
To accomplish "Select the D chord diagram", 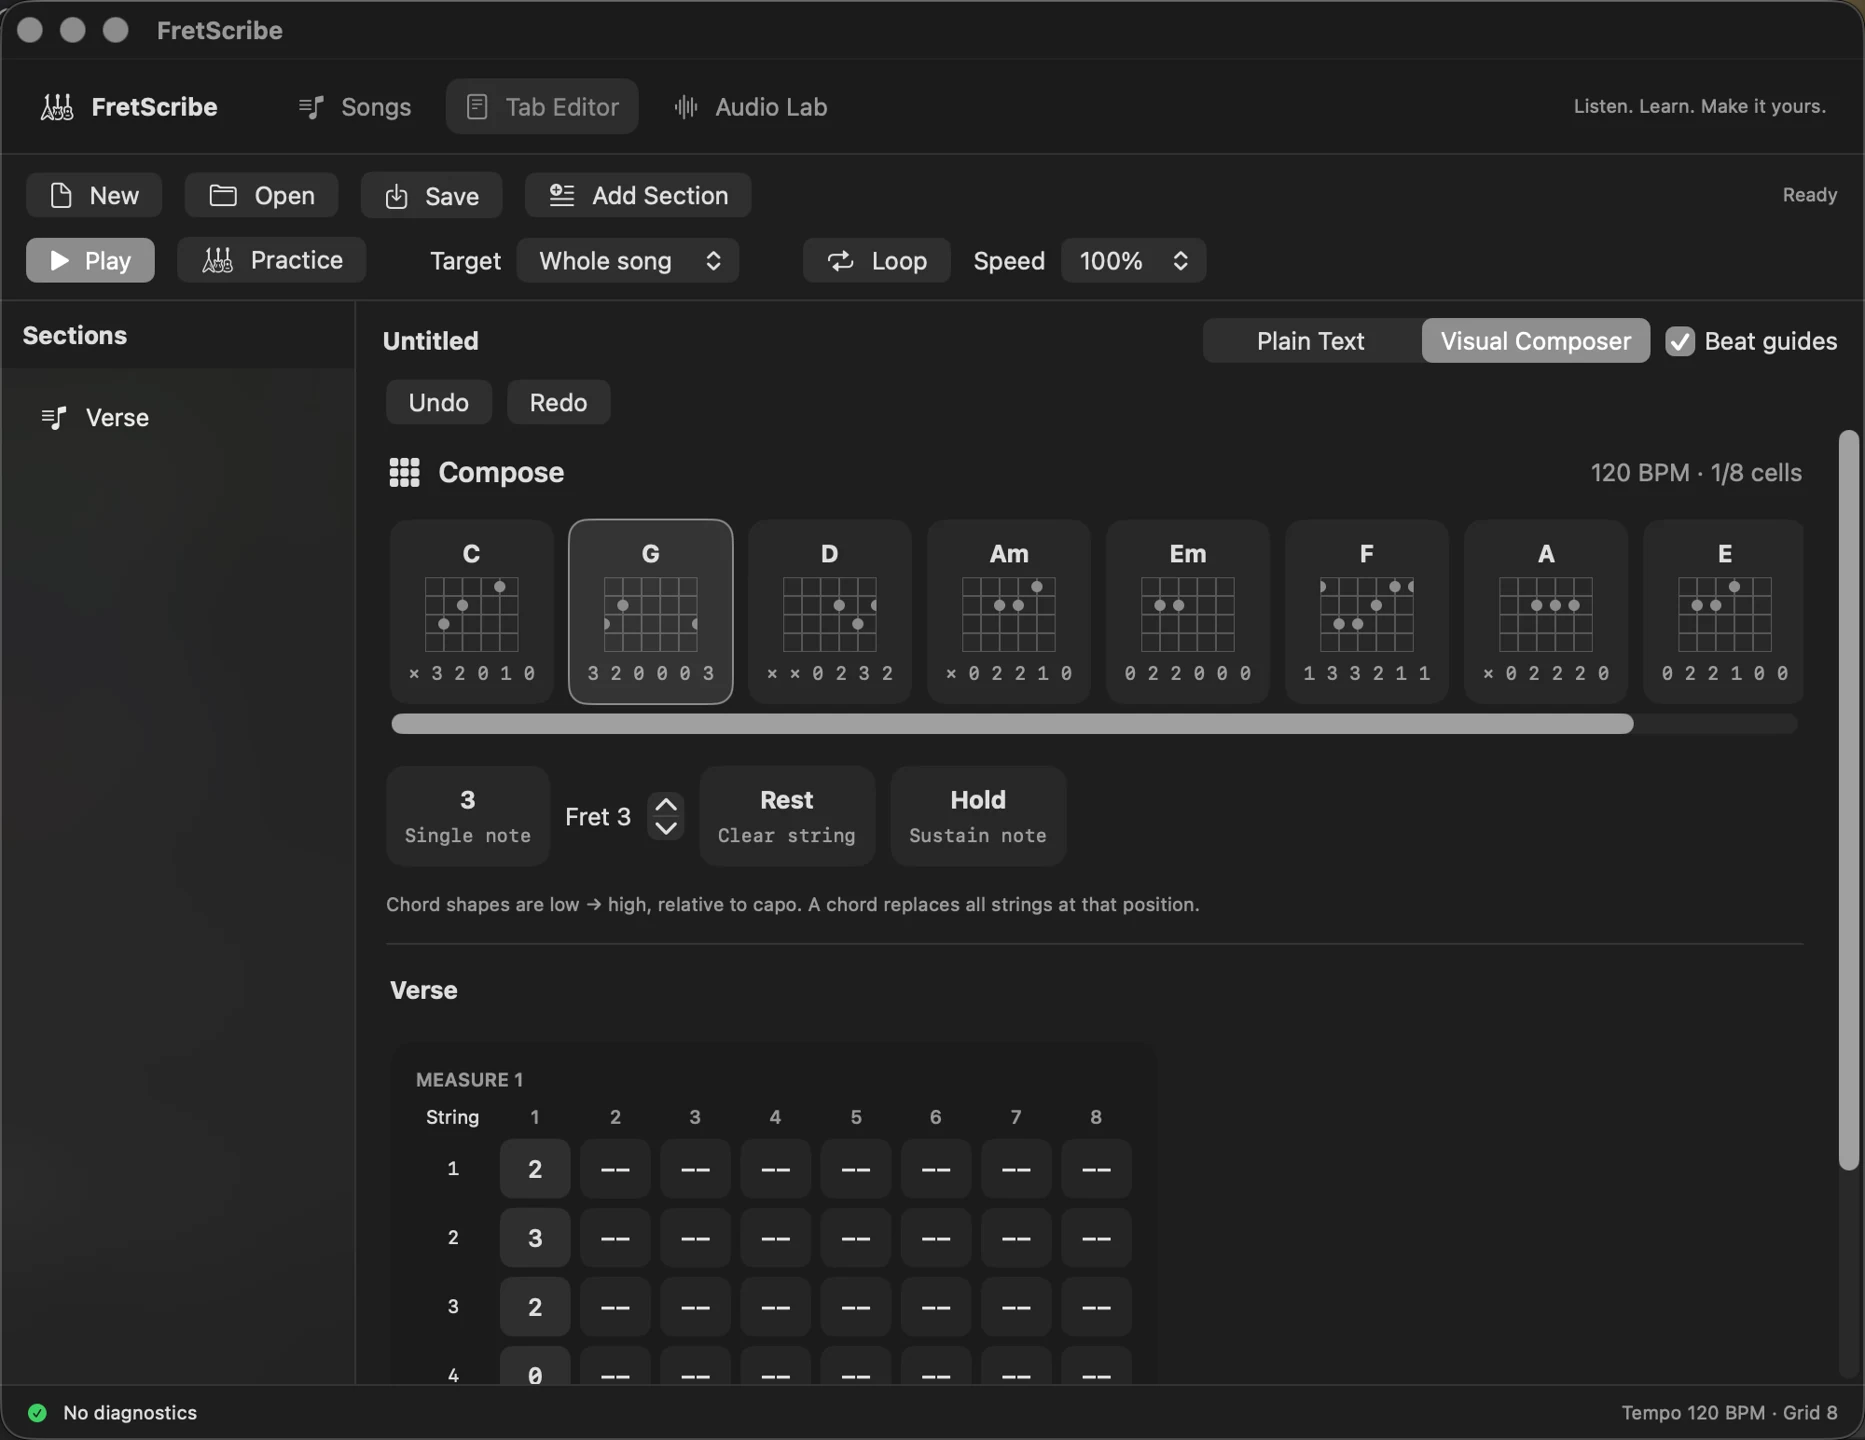I will (830, 612).
